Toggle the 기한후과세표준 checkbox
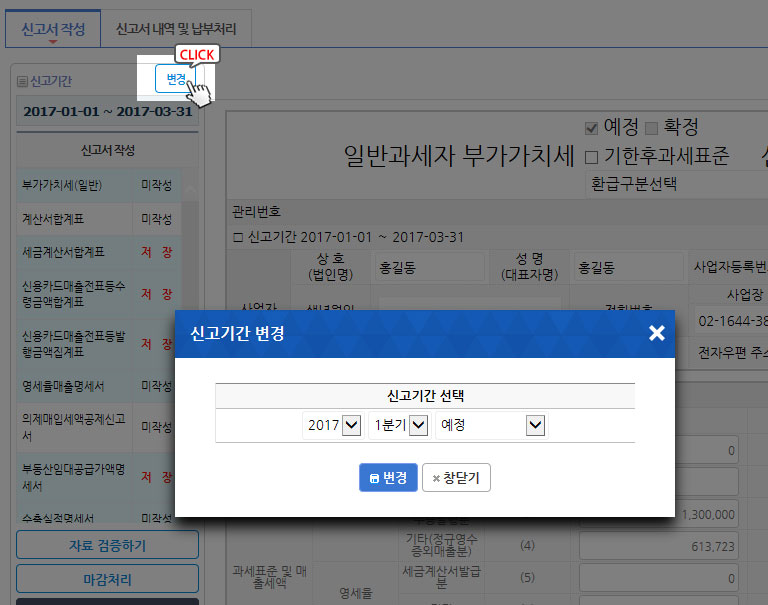 click(x=591, y=157)
